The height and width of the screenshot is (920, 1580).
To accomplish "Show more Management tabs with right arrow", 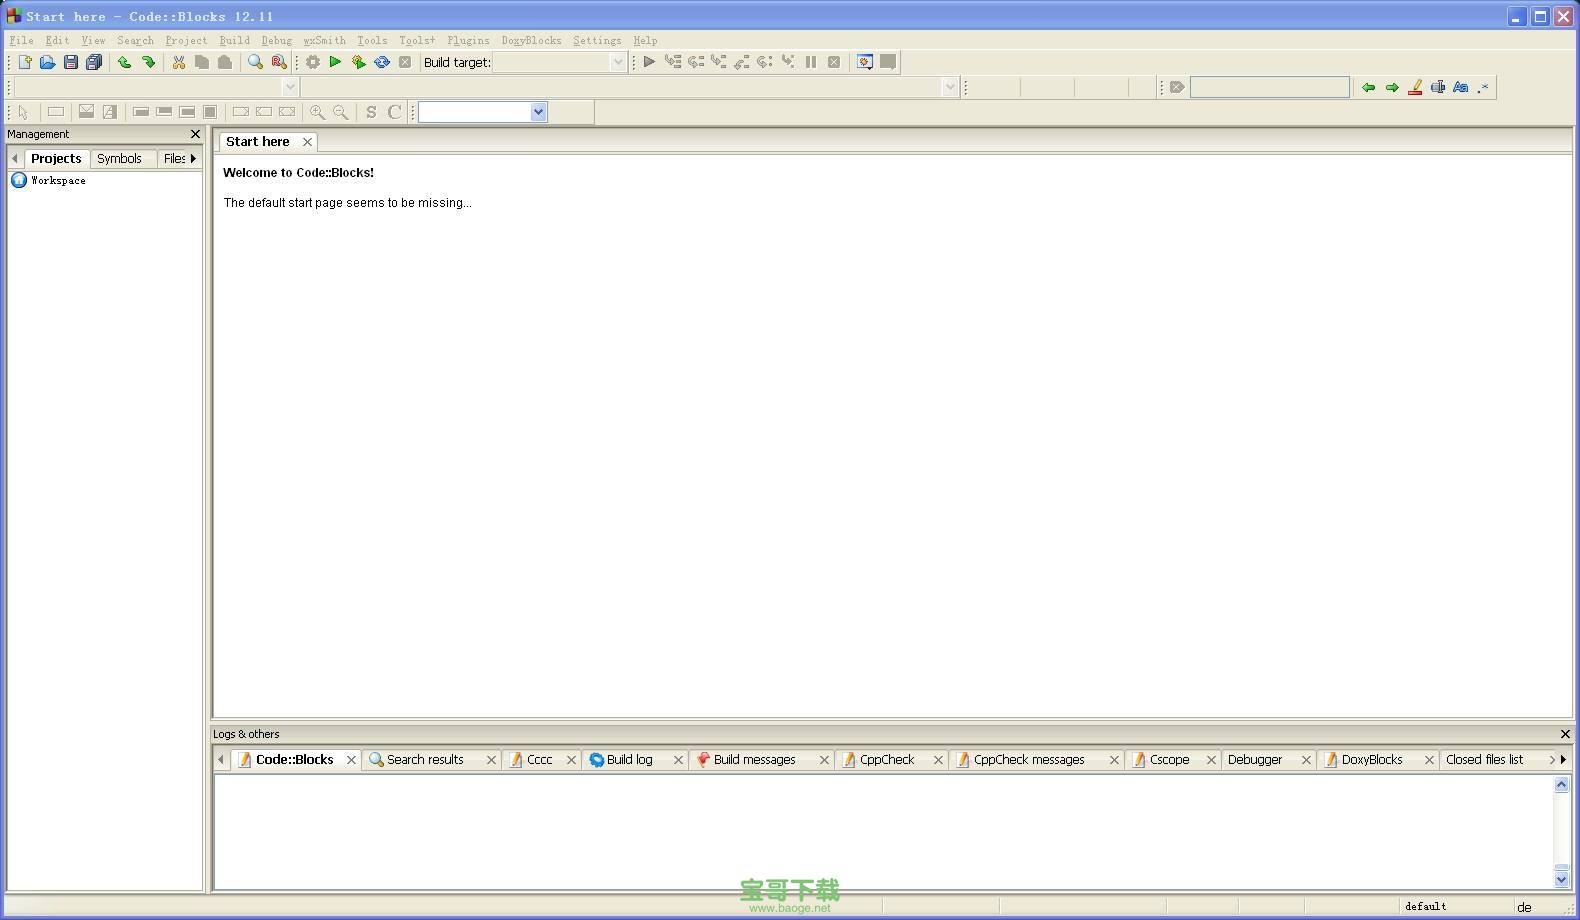I will (x=193, y=158).
